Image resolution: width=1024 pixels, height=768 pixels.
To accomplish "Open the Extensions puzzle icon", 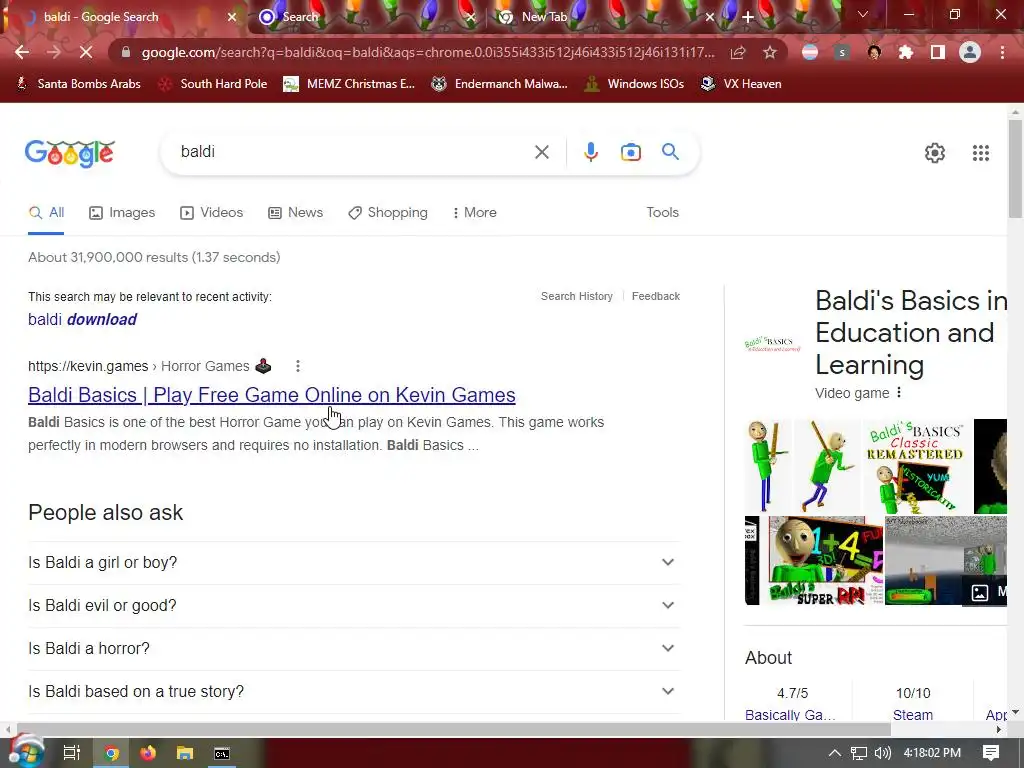I will (906, 52).
